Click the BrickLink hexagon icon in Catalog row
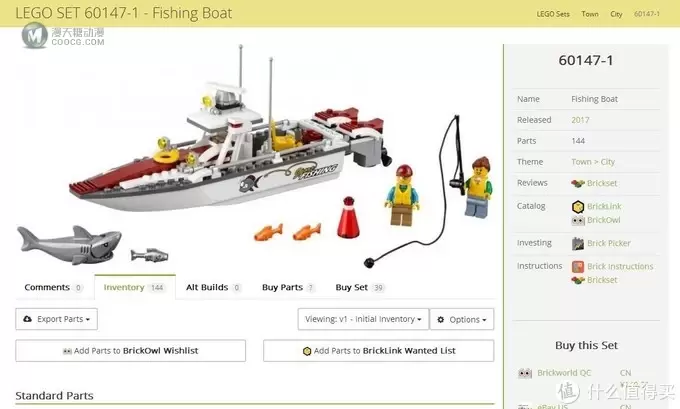The width and height of the screenshot is (680, 409). (578, 207)
